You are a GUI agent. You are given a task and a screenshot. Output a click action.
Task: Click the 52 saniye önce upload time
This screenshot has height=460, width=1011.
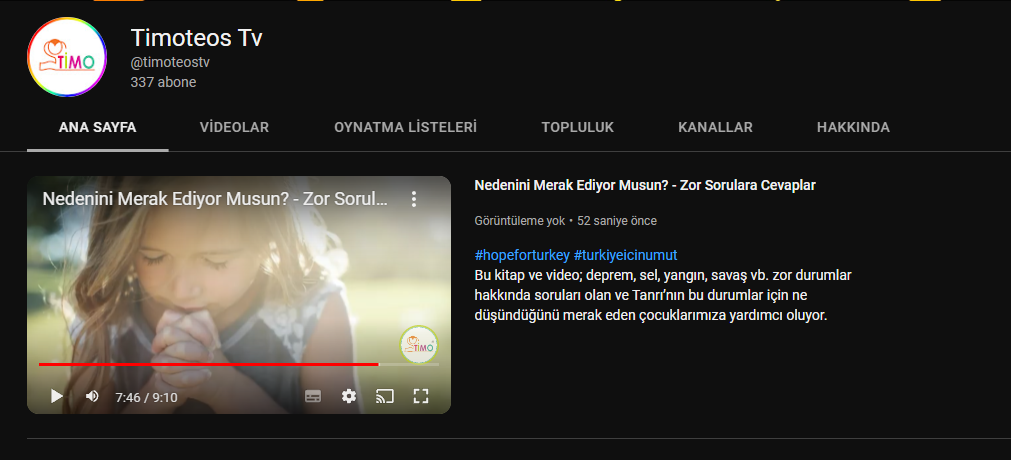(x=617, y=221)
